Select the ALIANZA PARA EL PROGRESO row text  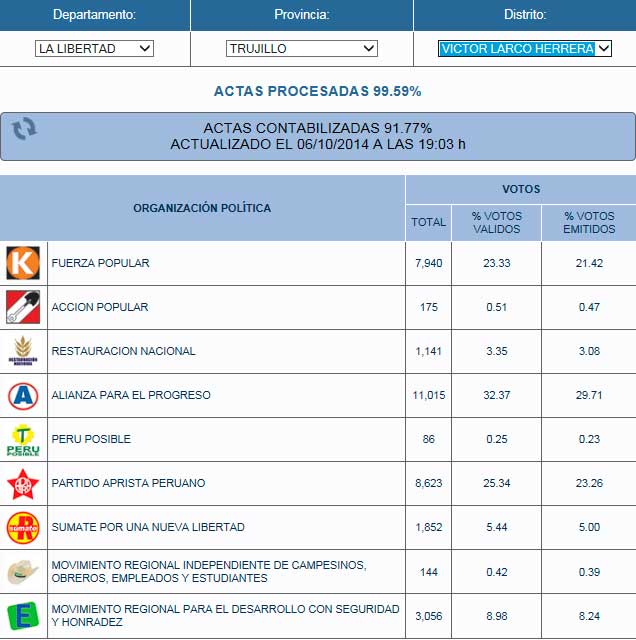point(131,395)
